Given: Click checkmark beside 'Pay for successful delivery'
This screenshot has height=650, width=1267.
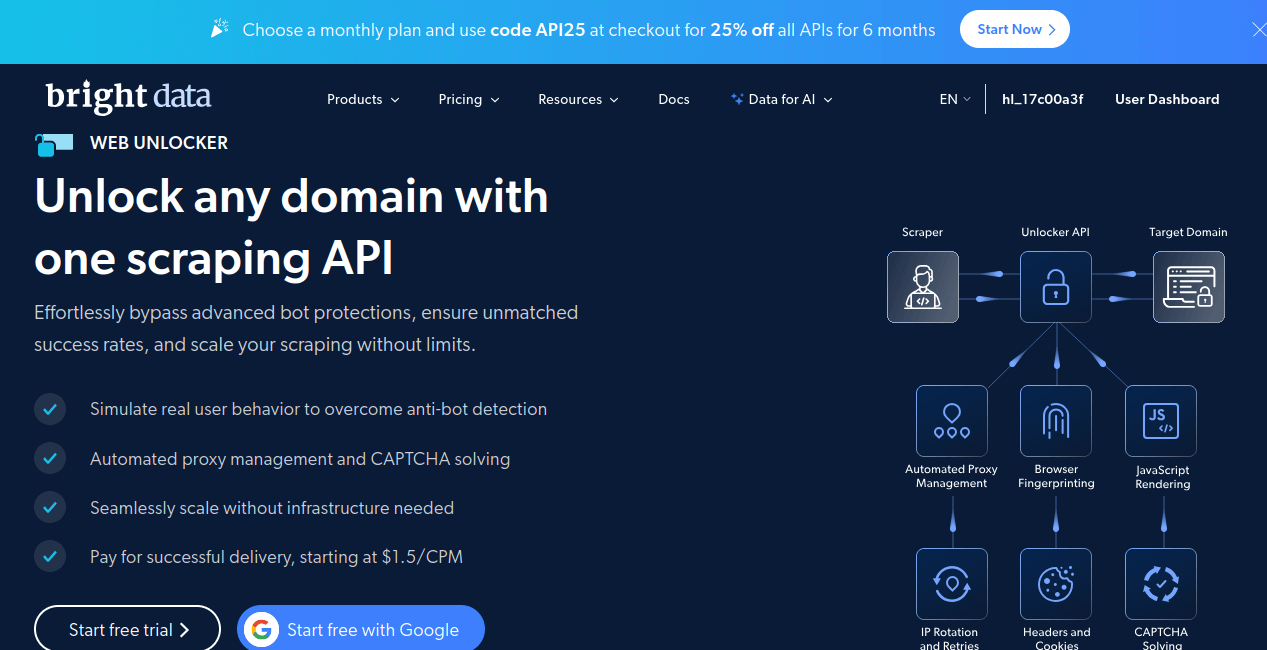Looking at the screenshot, I should (50, 556).
